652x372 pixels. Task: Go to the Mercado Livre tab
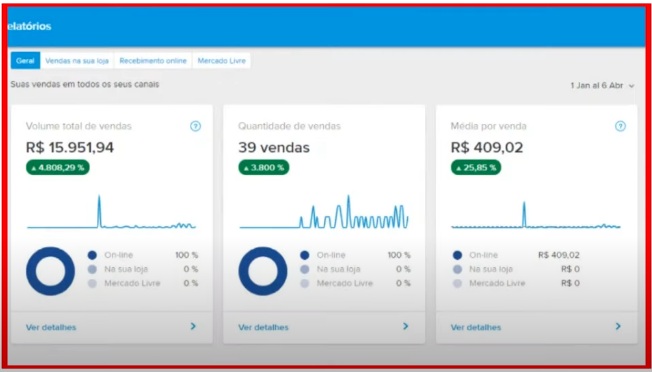221,61
